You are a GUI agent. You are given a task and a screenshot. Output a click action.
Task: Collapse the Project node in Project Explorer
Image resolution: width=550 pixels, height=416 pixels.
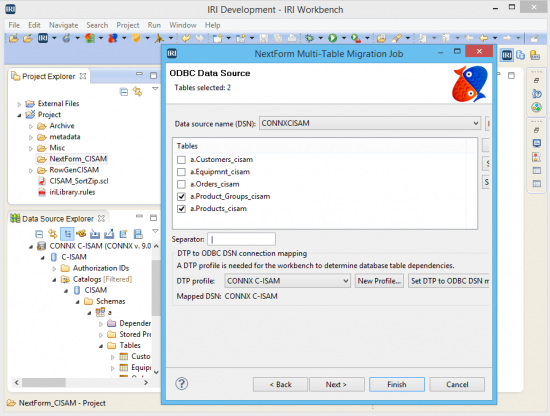[19, 115]
